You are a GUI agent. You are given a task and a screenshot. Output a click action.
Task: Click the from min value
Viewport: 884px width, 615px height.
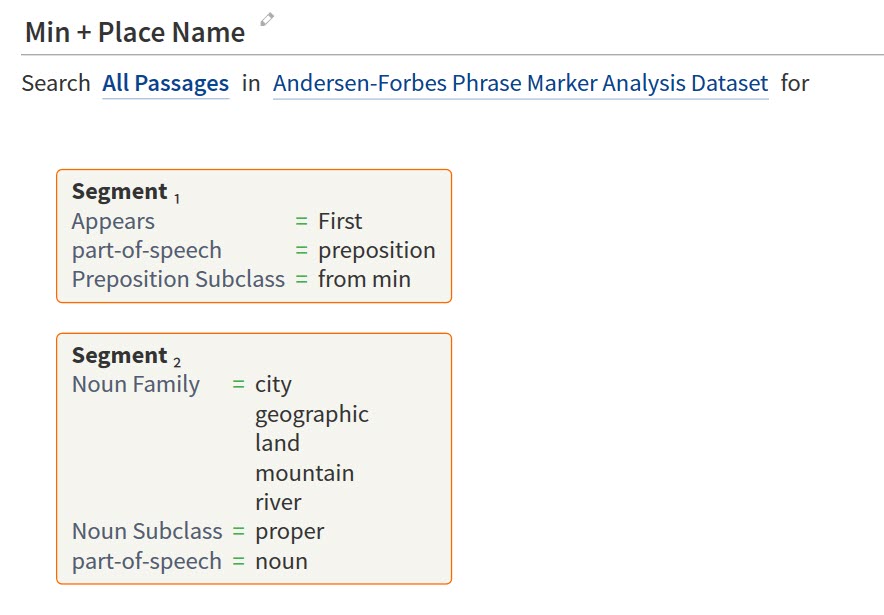point(364,279)
